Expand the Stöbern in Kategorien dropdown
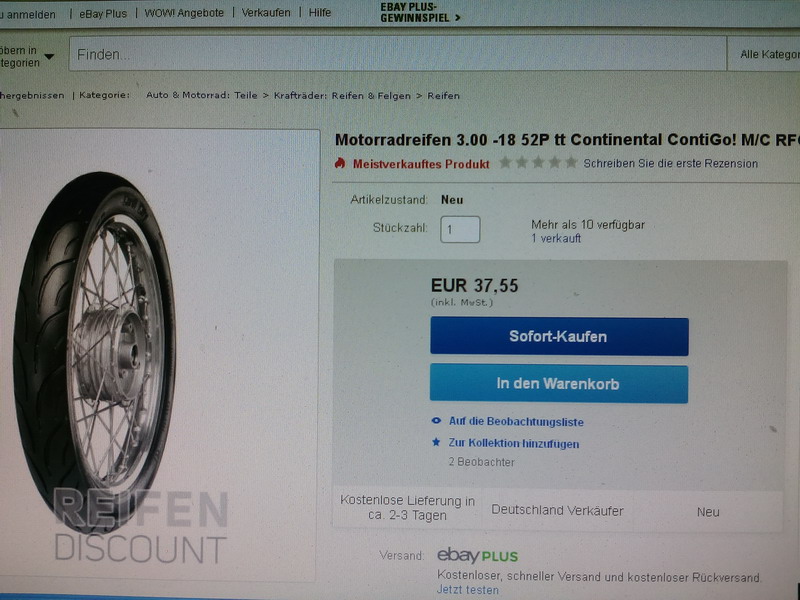Image resolution: width=800 pixels, height=600 pixels. [x=49, y=57]
